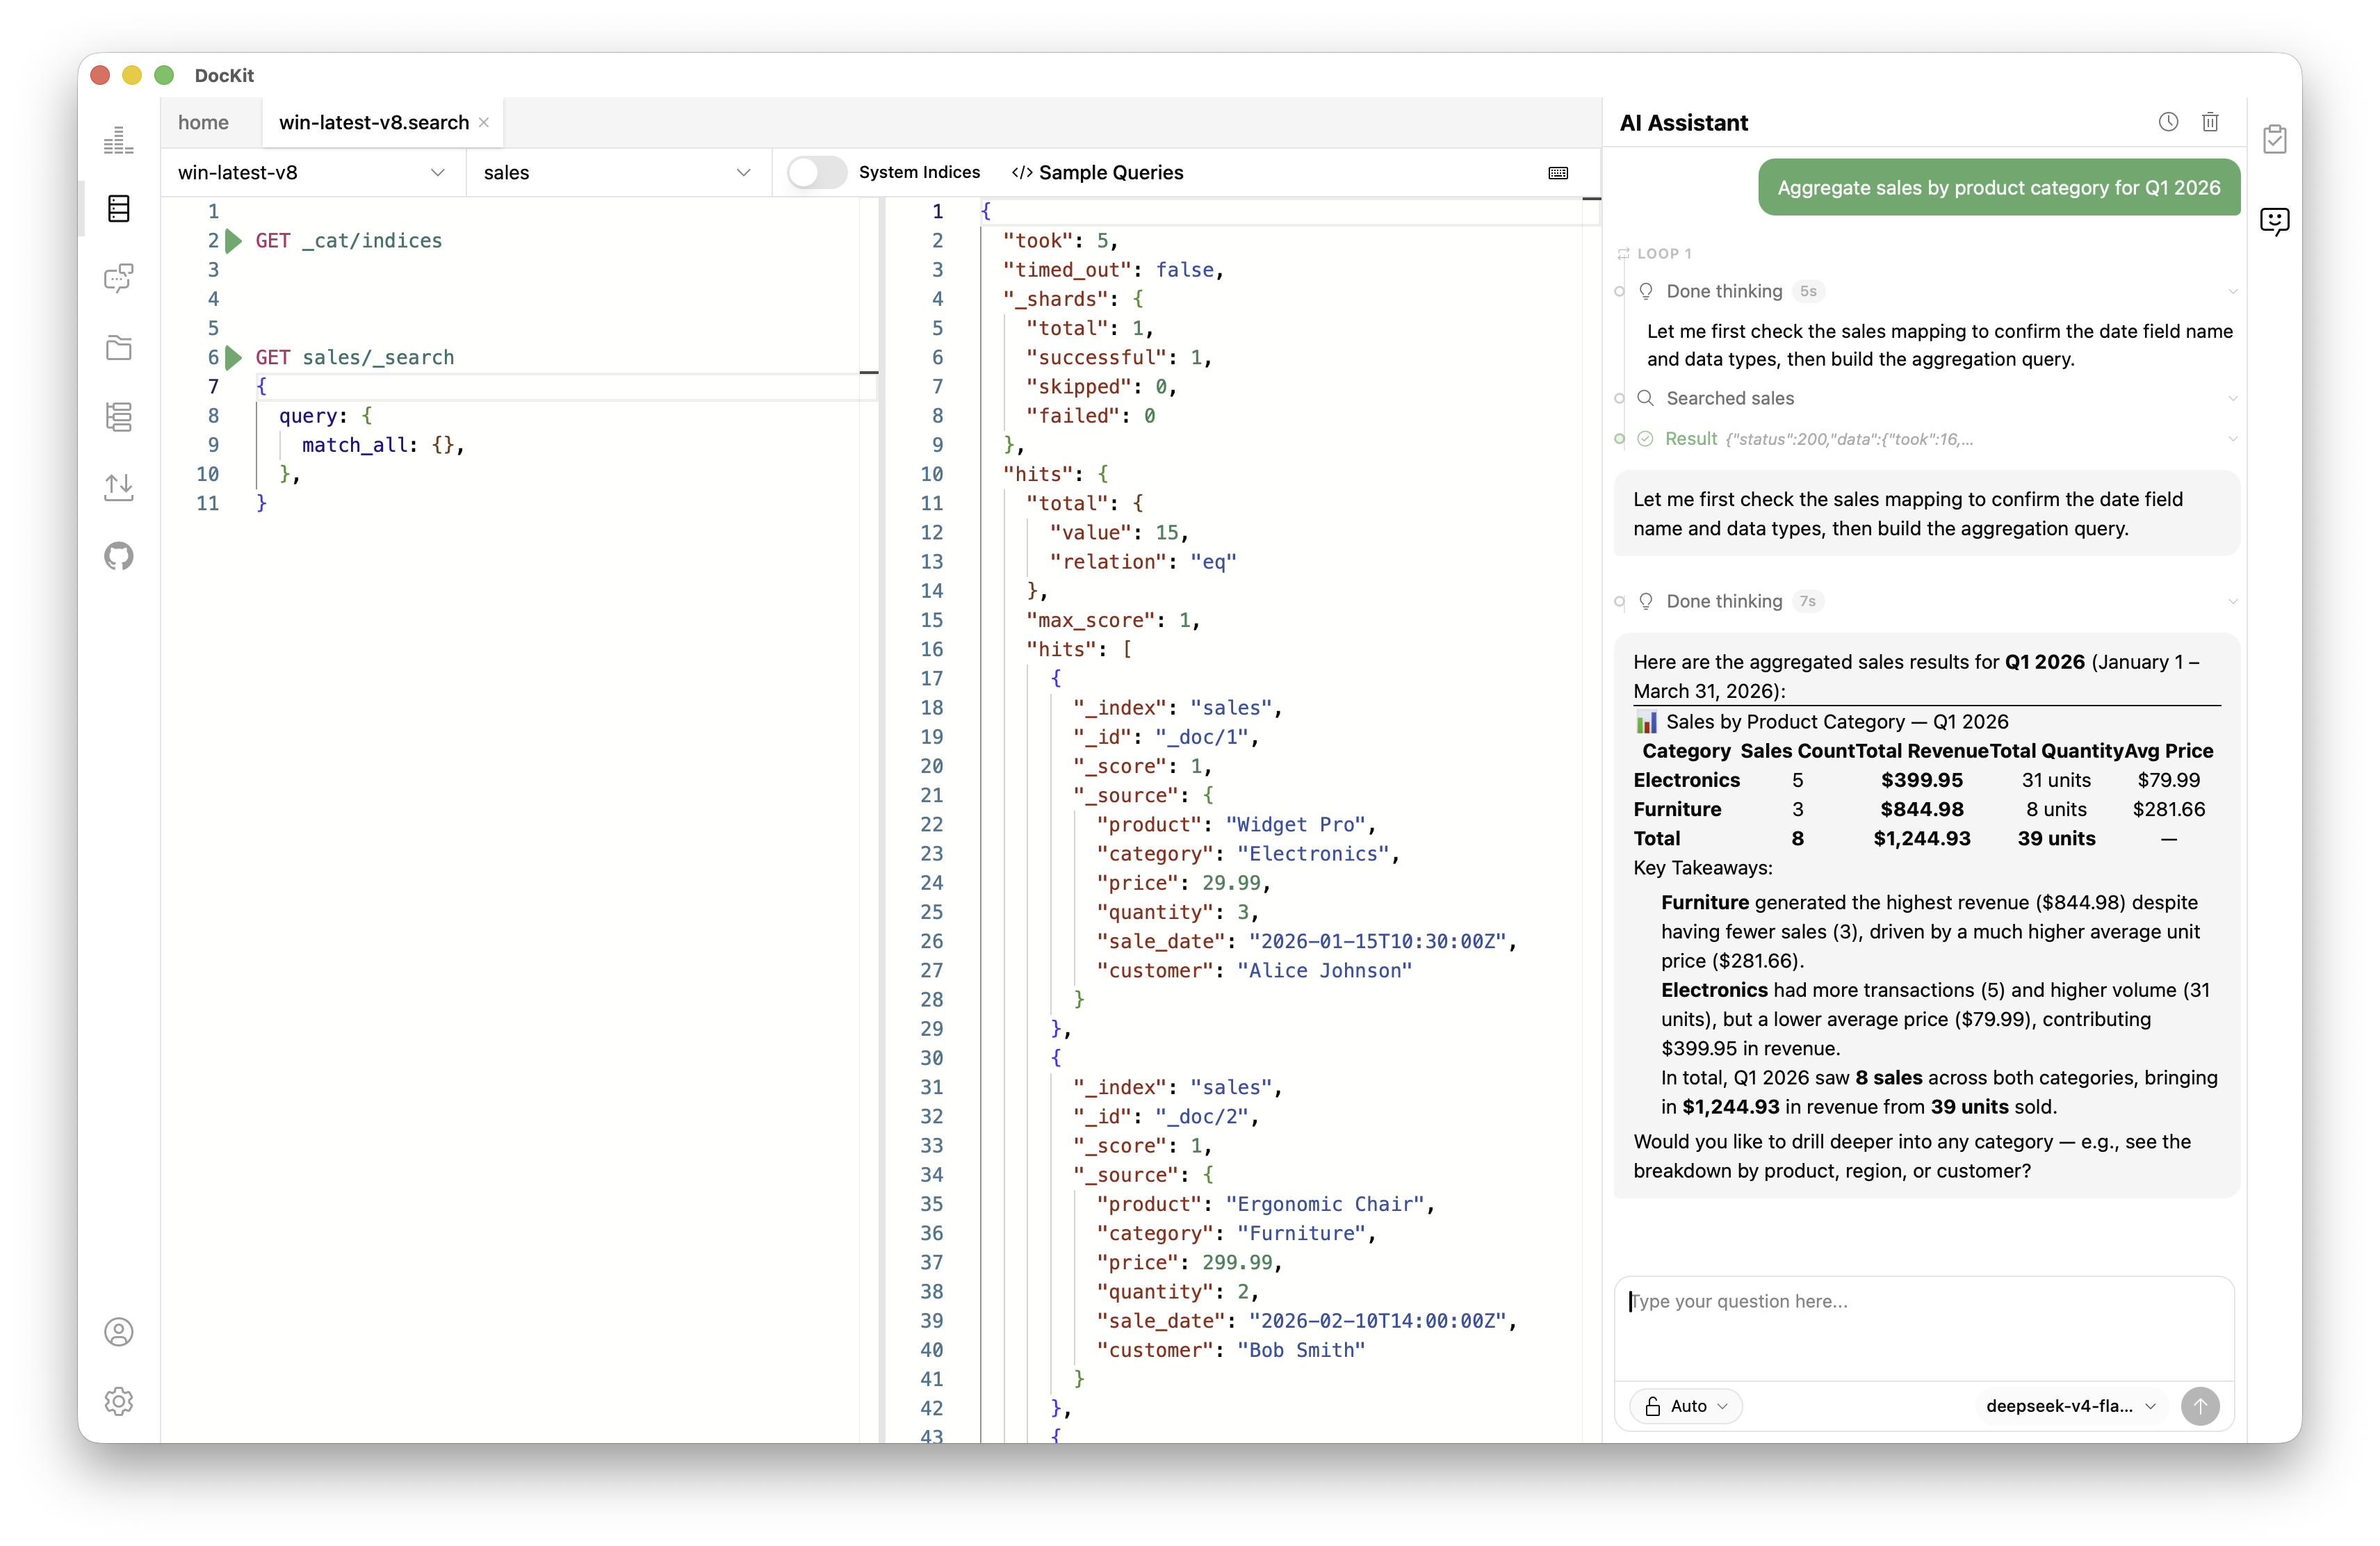Click the Searched sales magnifier icon
The height and width of the screenshot is (1546, 2380).
pyautogui.click(x=1645, y=399)
